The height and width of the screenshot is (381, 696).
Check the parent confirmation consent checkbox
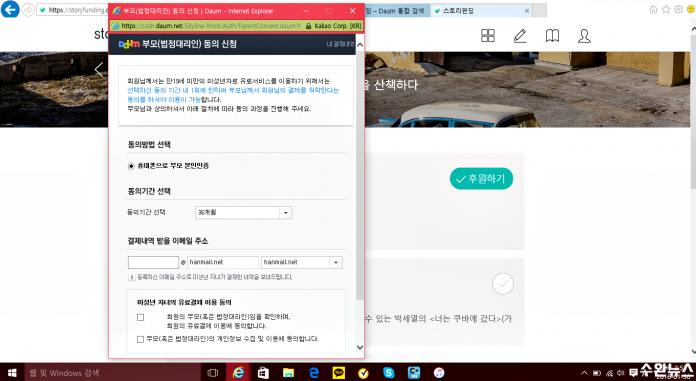(x=141, y=318)
